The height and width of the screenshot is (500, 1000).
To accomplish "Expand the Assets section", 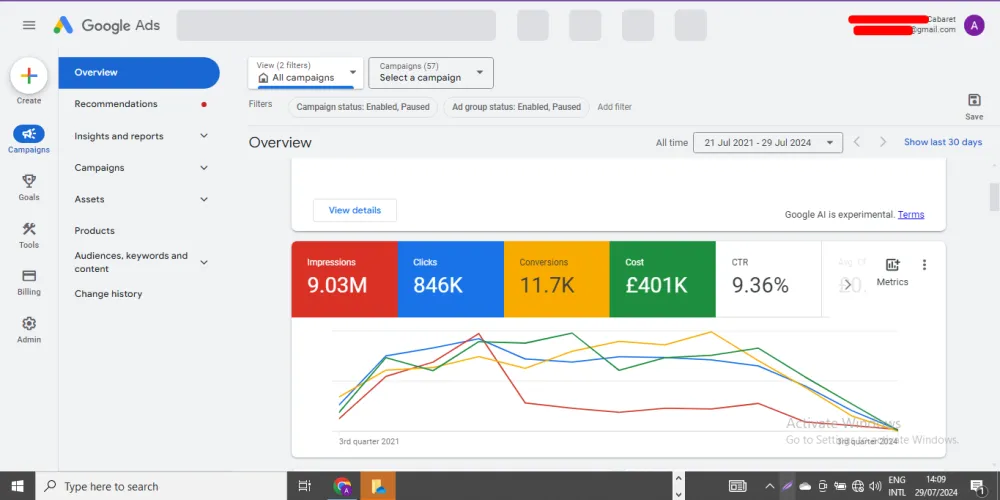I will pyautogui.click(x=204, y=199).
